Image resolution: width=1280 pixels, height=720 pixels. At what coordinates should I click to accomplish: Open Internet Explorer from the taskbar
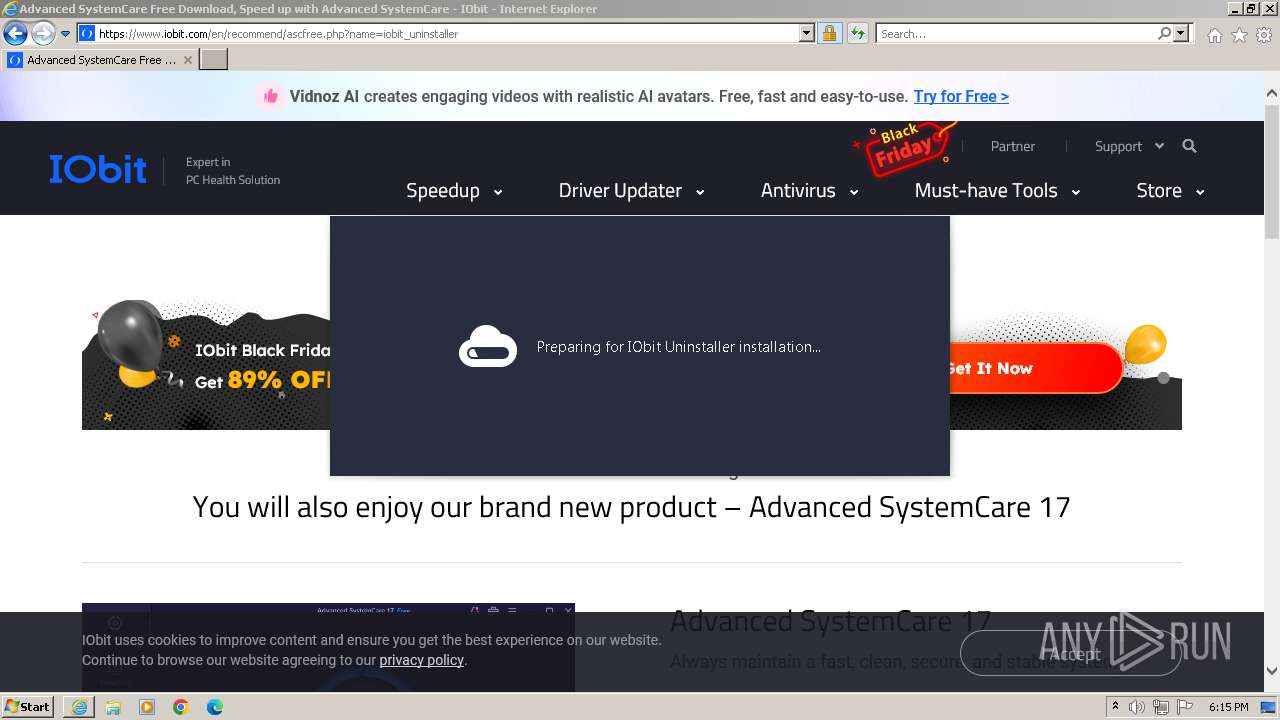(x=79, y=707)
